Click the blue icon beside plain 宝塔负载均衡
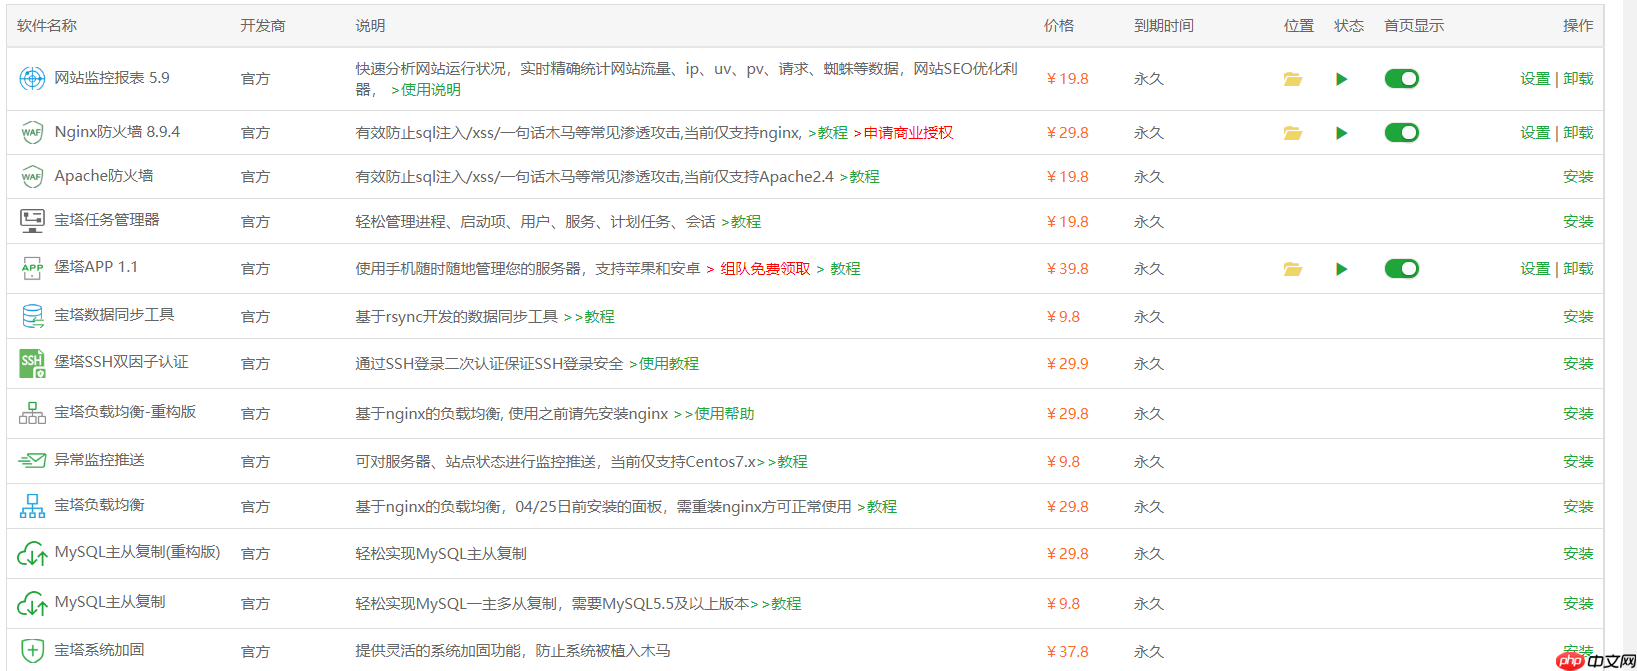 32,506
